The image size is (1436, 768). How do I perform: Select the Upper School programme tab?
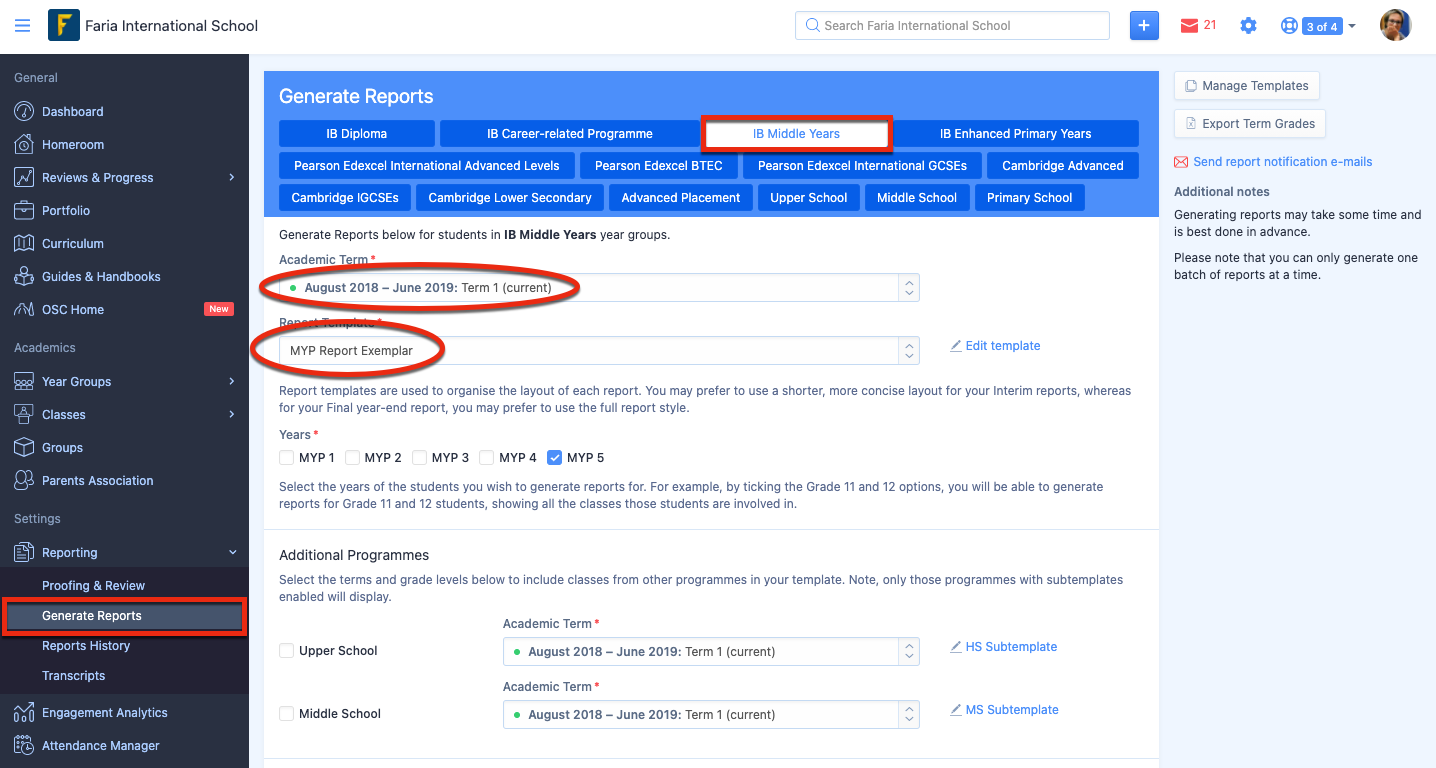(809, 198)
